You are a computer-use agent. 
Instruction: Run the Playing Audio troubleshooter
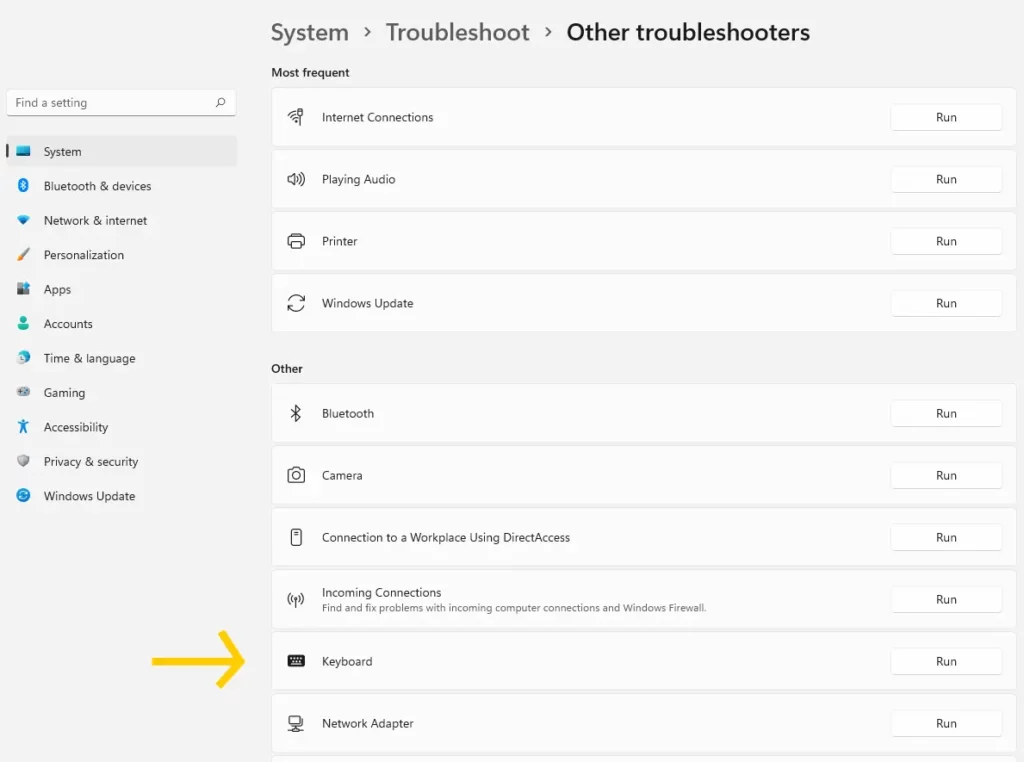tap(946, 180)
